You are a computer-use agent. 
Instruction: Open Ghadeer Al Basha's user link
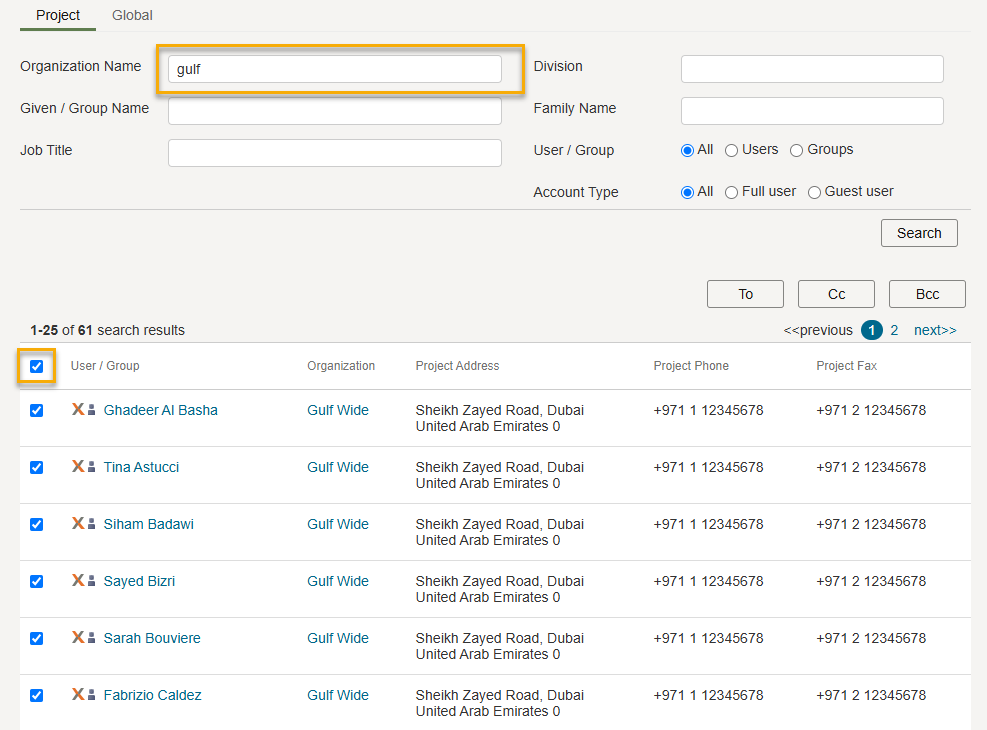coord(160,410)
